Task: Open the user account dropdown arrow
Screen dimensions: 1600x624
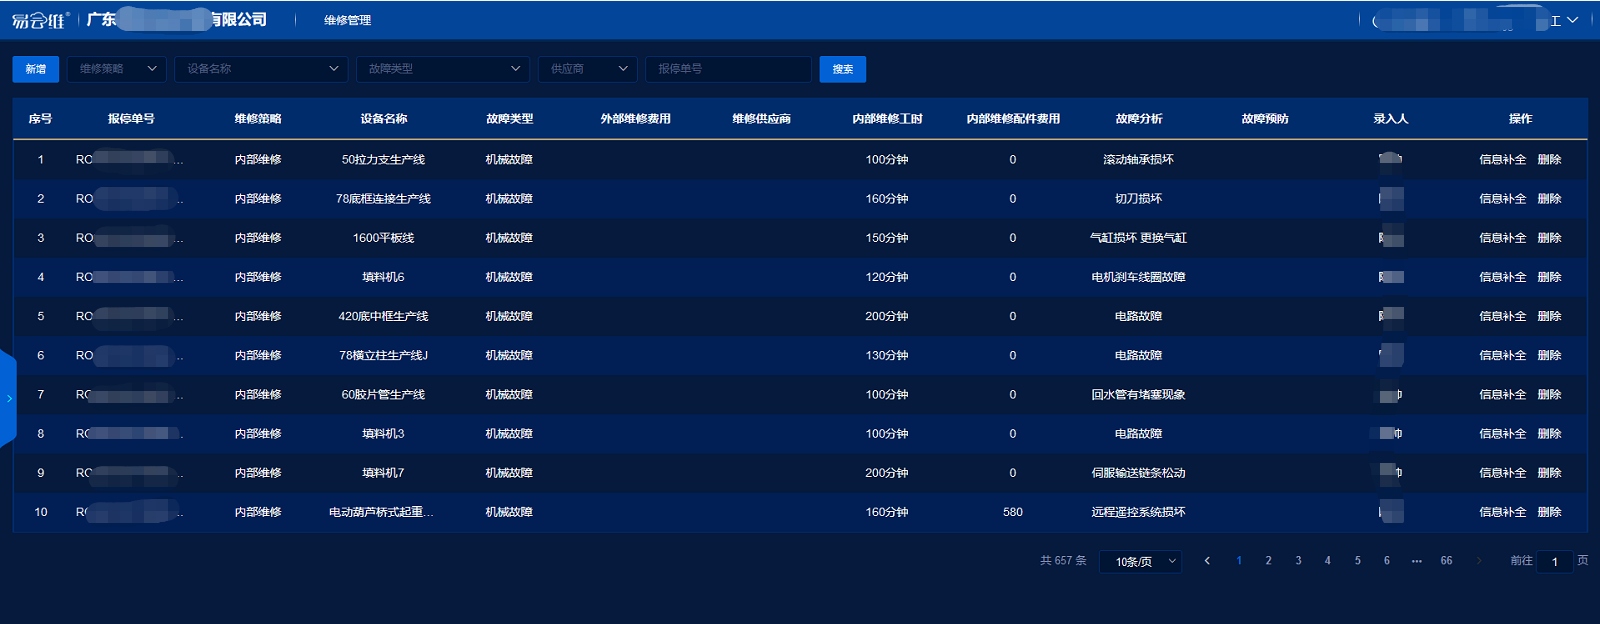Action: click(1573, 20)
